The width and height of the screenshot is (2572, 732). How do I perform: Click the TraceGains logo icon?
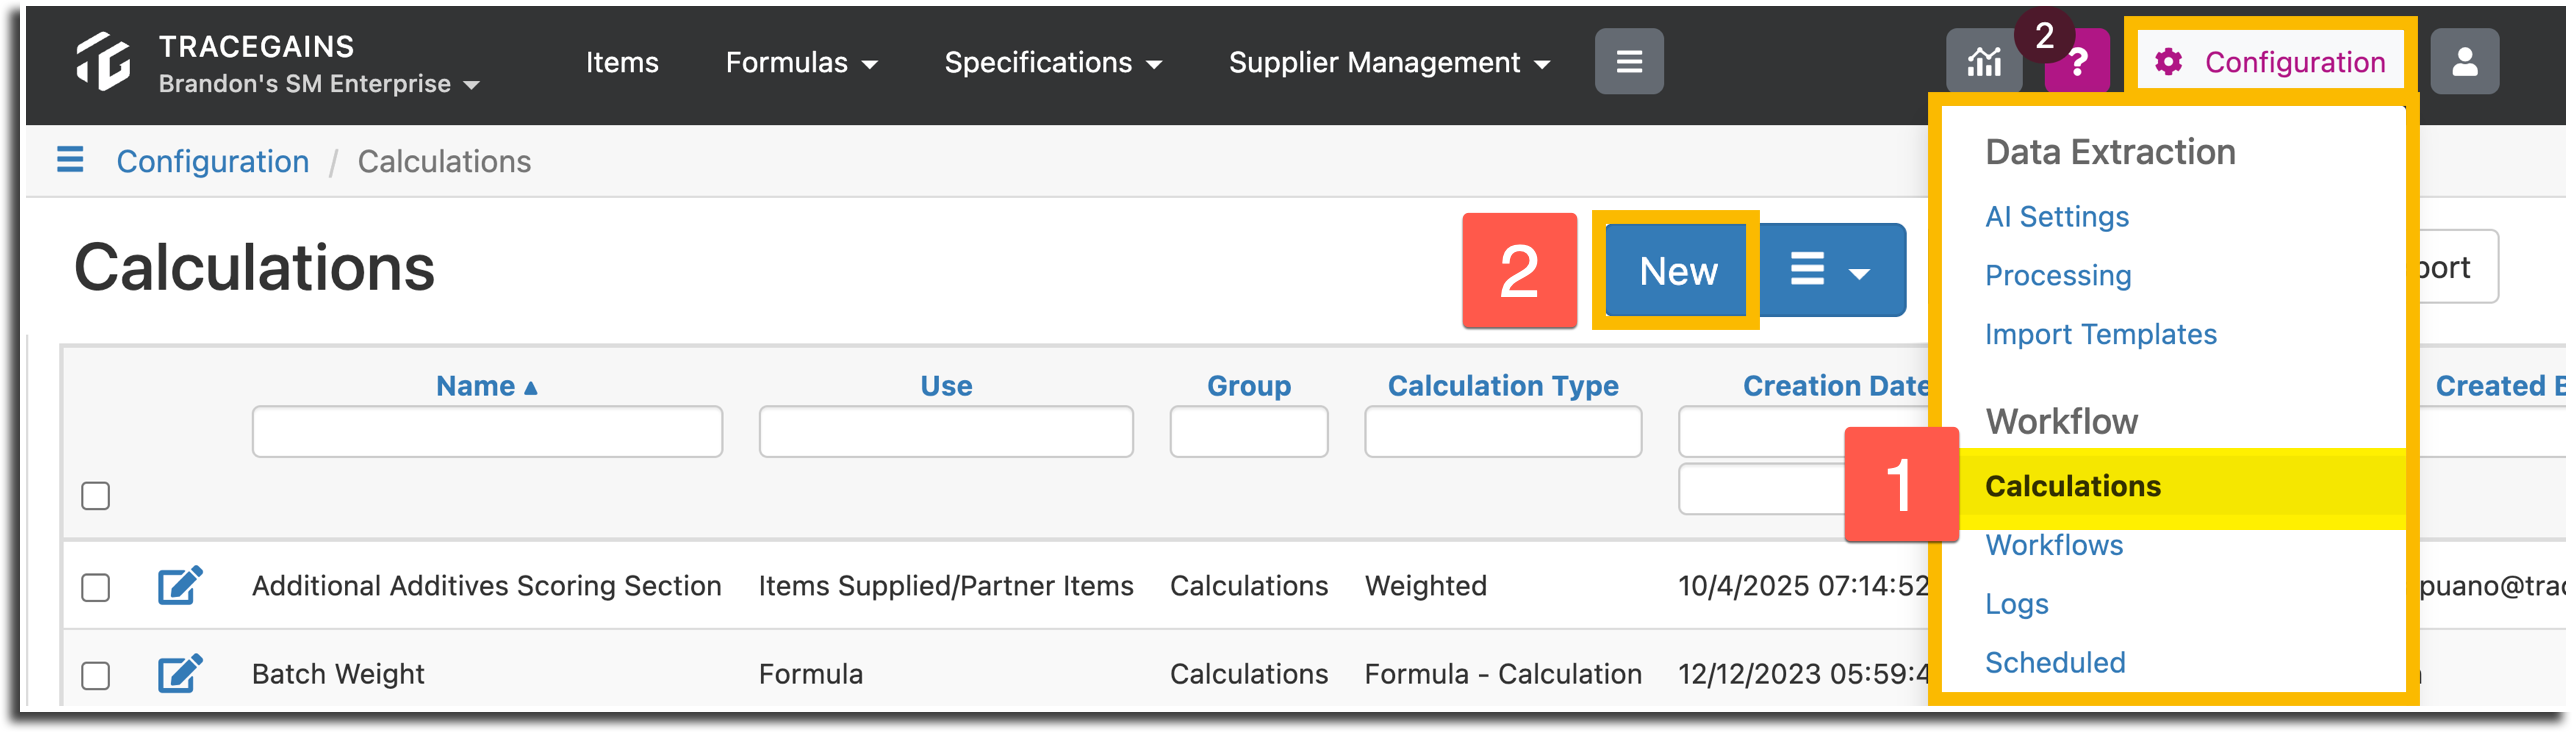coord(103,61)
